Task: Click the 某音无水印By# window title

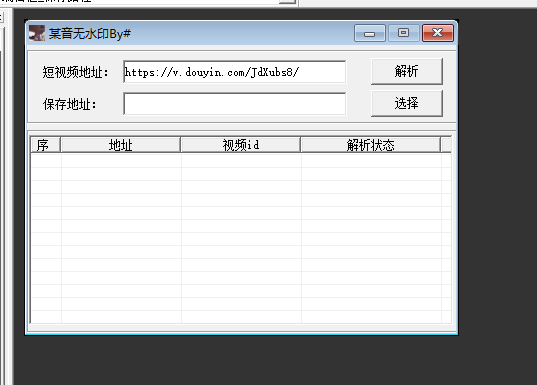Action: click(x=90, y=34)
